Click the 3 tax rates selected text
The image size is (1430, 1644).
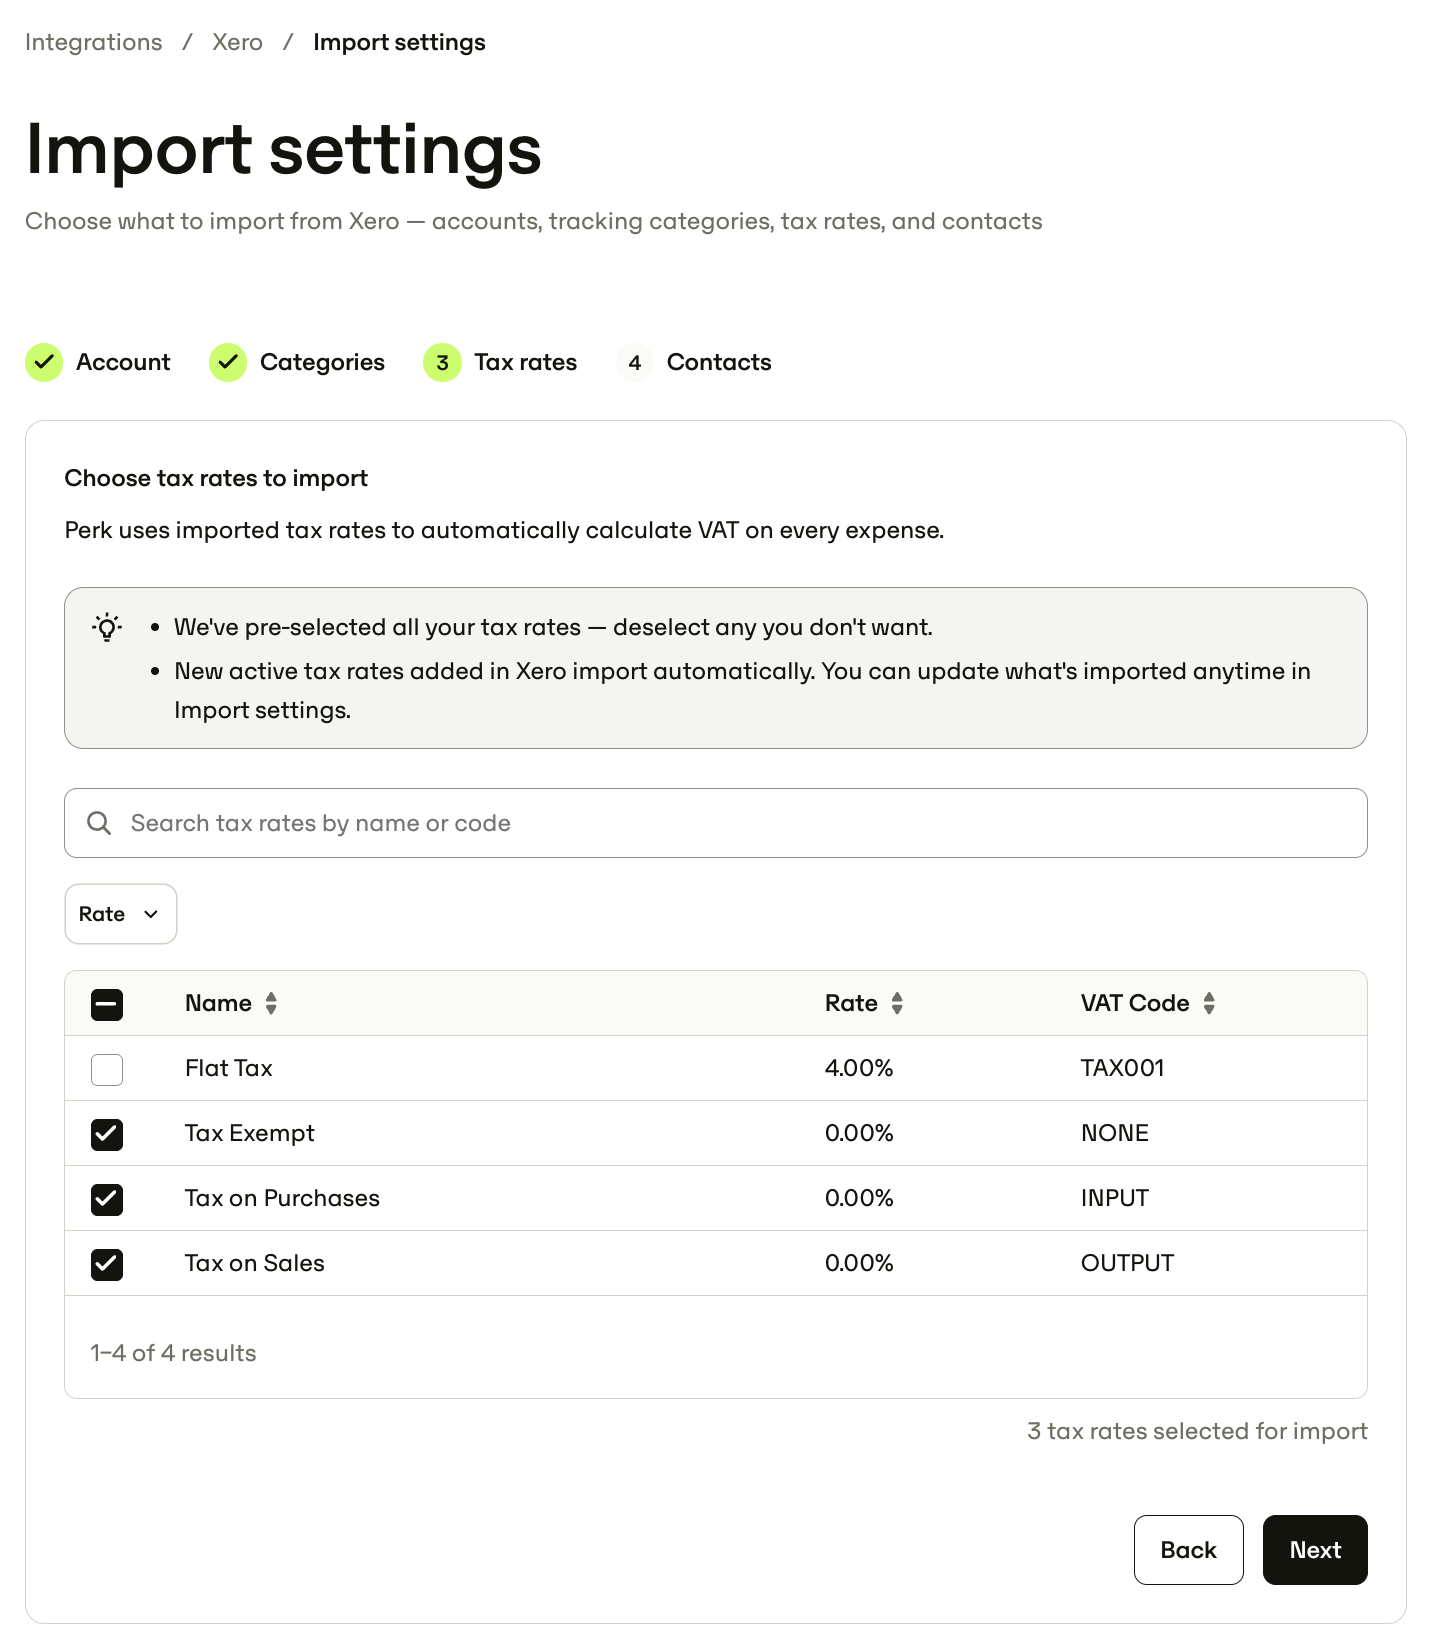[x=1197, y=1431]
